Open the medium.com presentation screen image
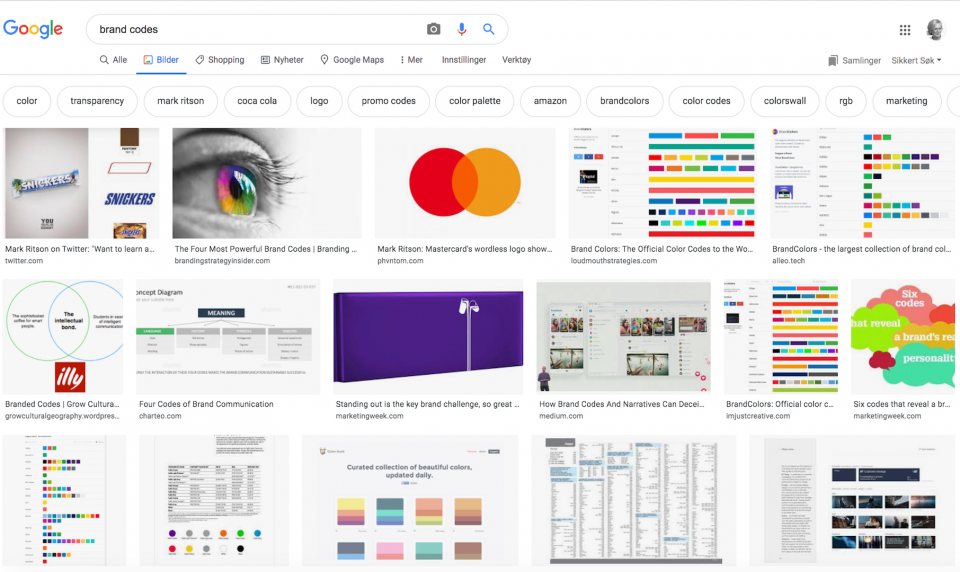The height and width of the screenshot is (572, 960). [623, 336]
